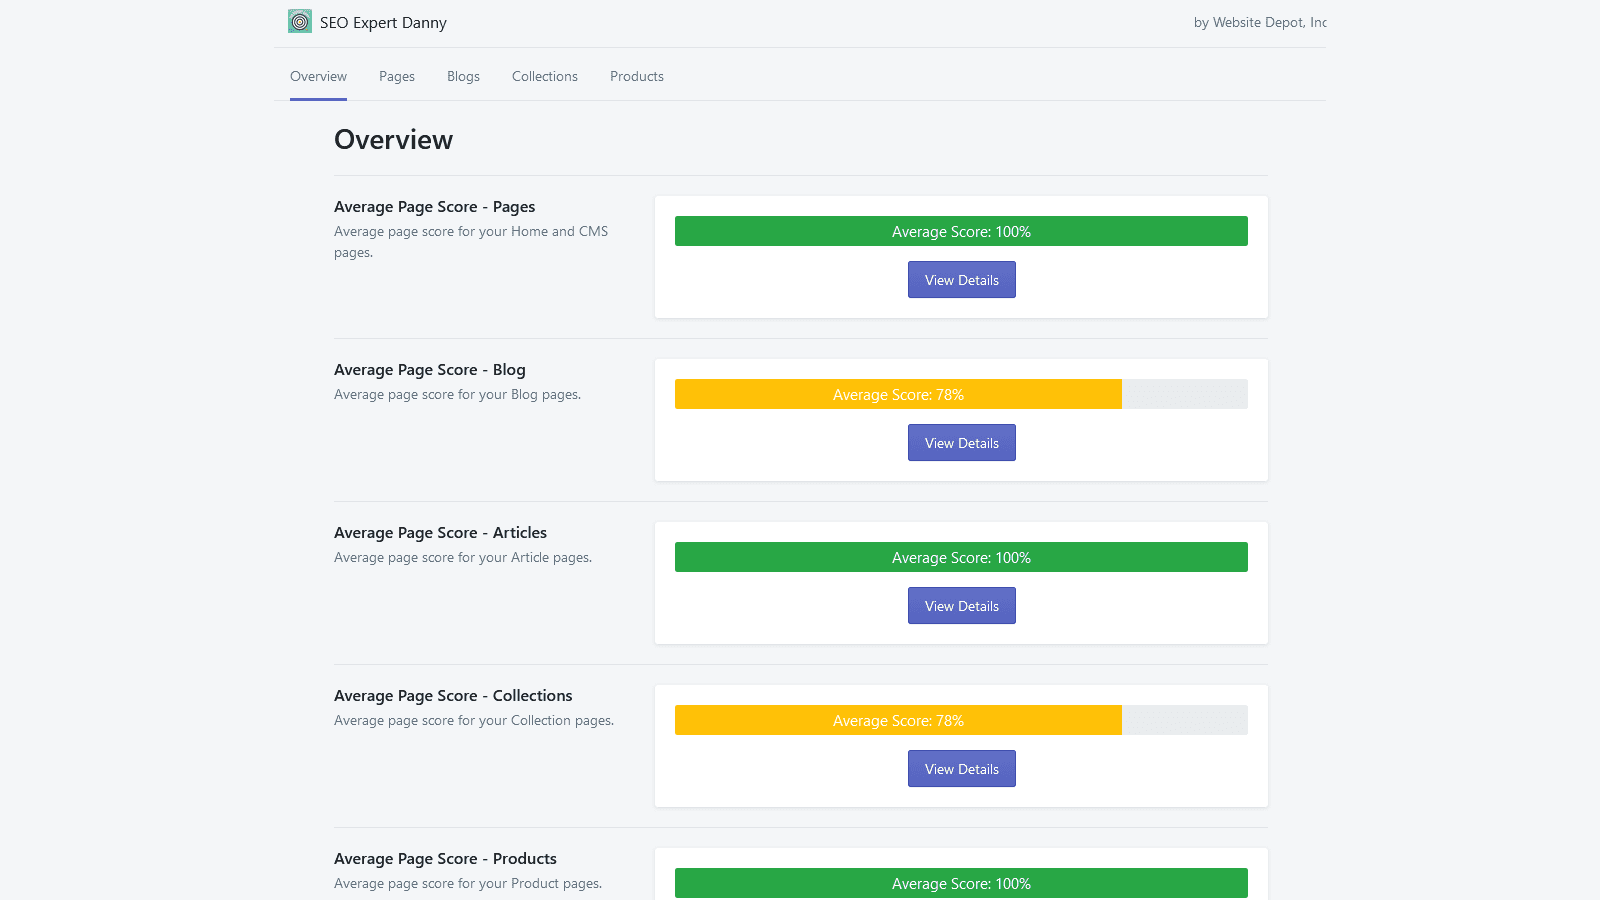Select the Average Page Score - Blog heading
This screenshot has height=900, width=1600.
tap(429, 369)
